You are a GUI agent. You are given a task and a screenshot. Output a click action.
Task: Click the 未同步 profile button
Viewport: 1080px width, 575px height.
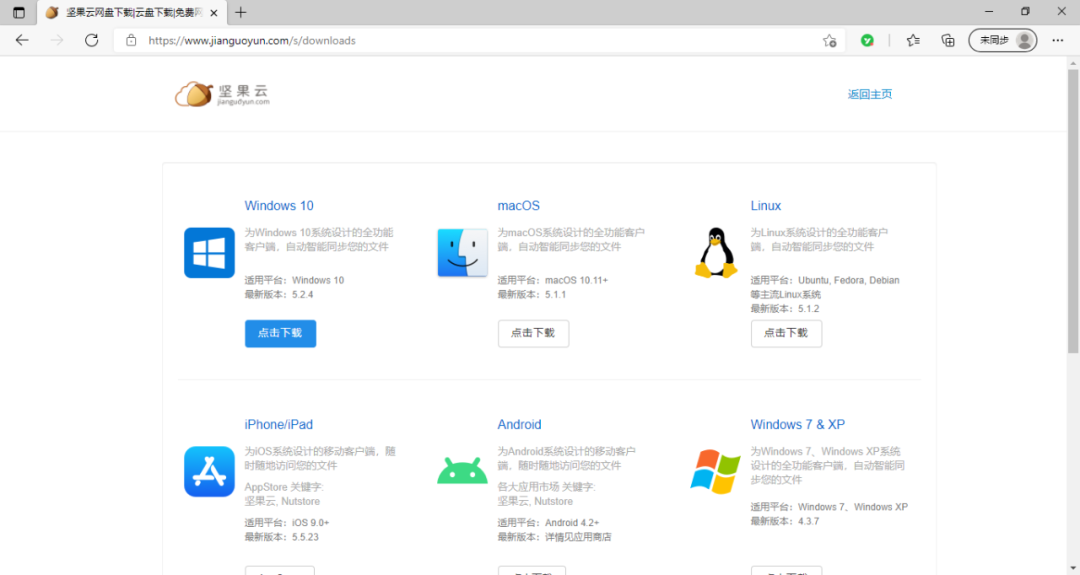pos(1003,41)
